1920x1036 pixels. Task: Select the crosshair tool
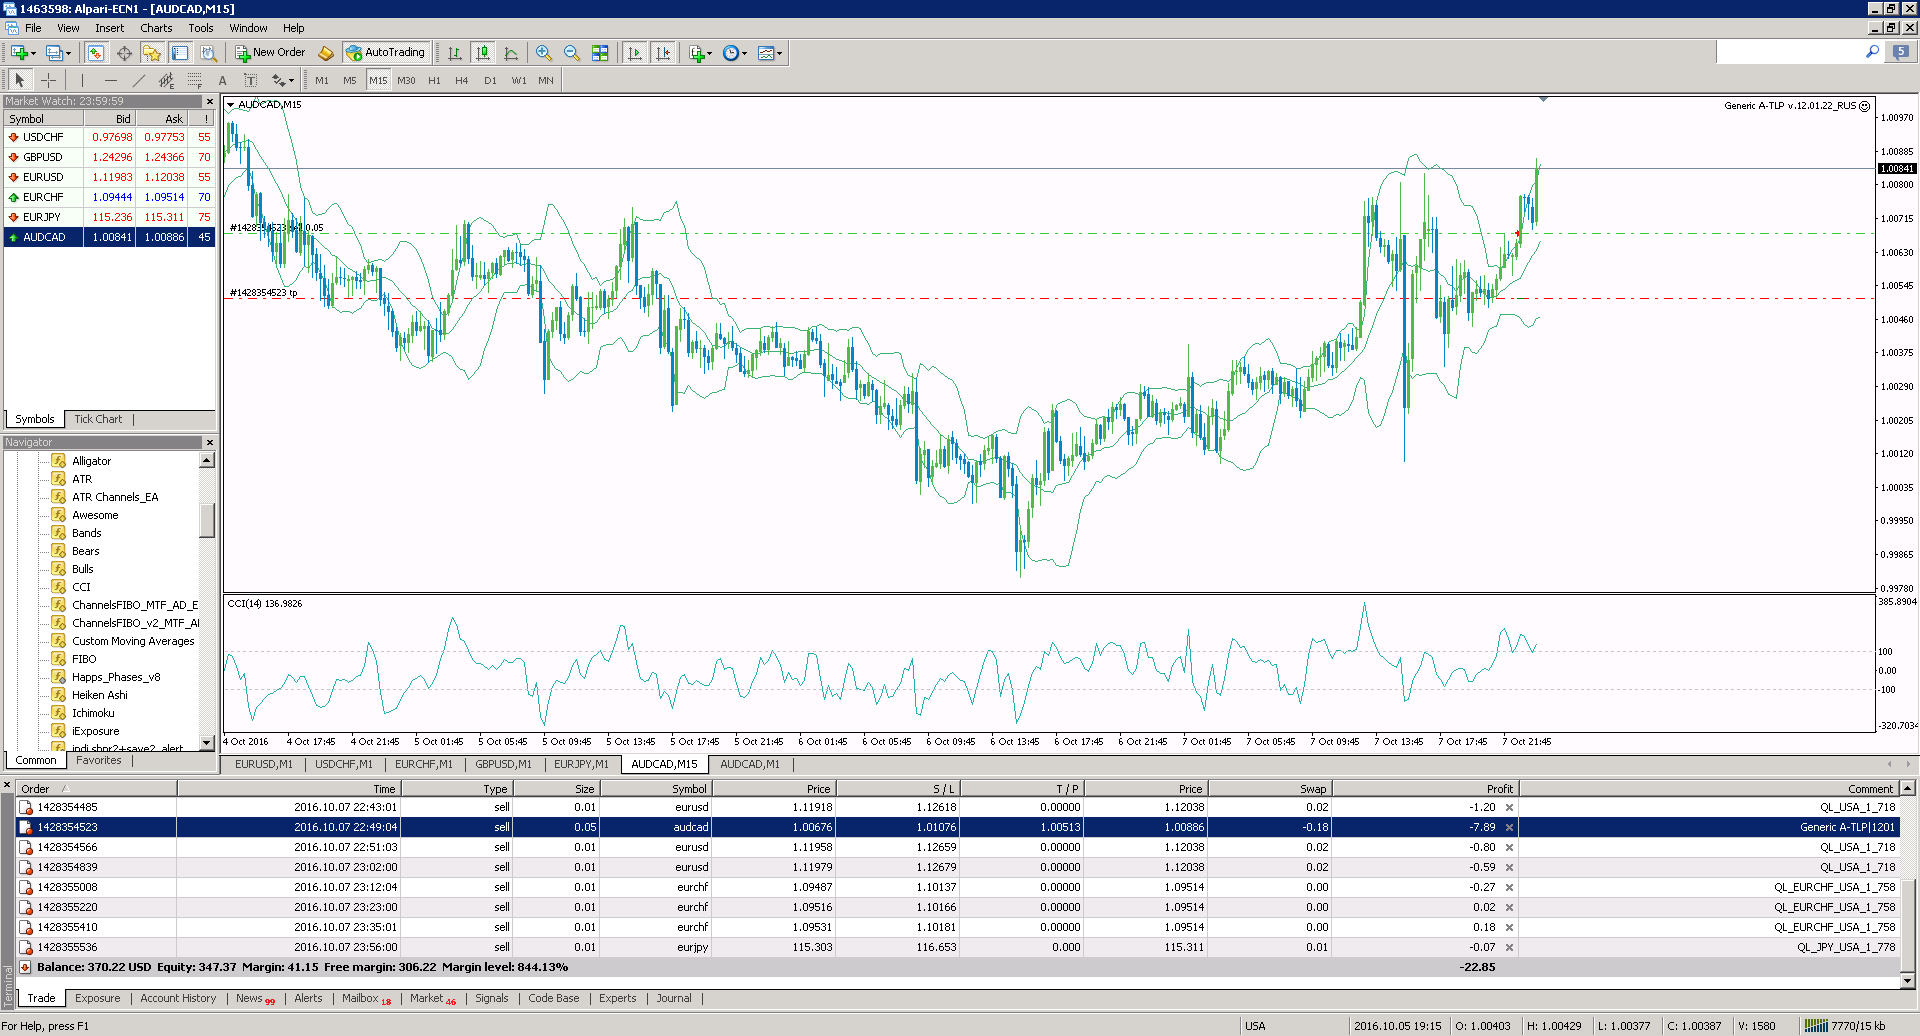coord(48,80)
